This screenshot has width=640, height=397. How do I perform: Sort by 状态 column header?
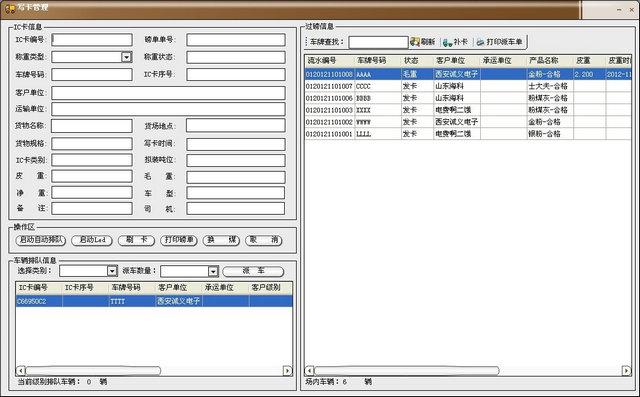pyautogui.click(x=417, y=60)
